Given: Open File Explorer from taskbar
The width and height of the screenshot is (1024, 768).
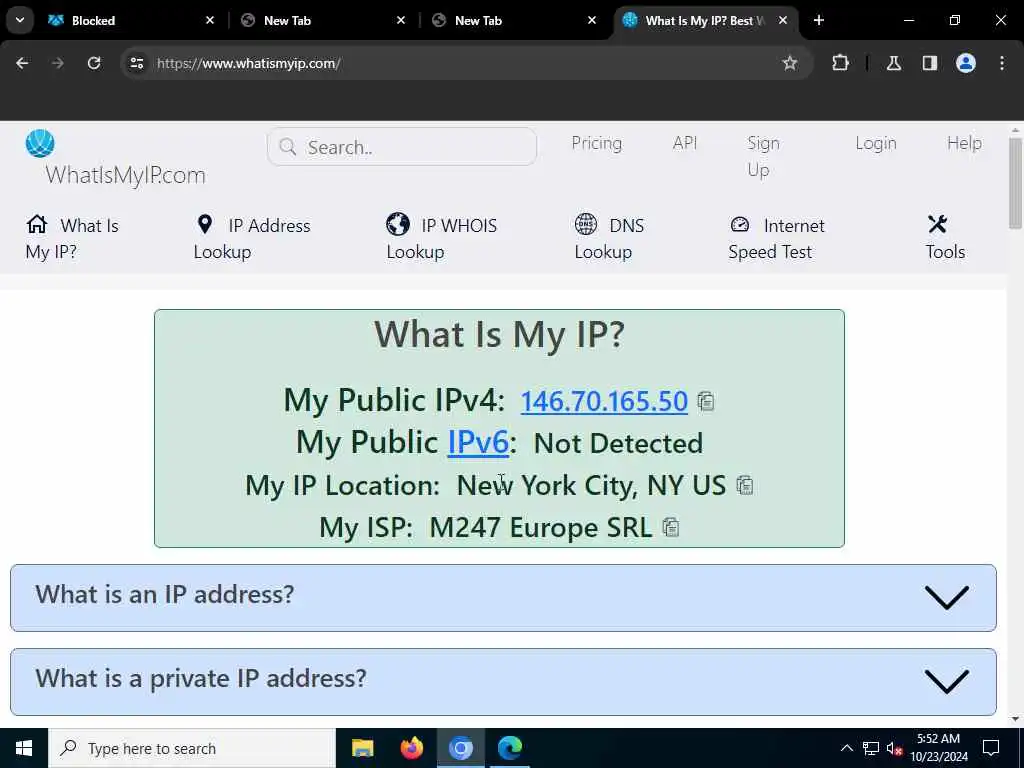Looking at the screenshot, I should pos(362,748).
